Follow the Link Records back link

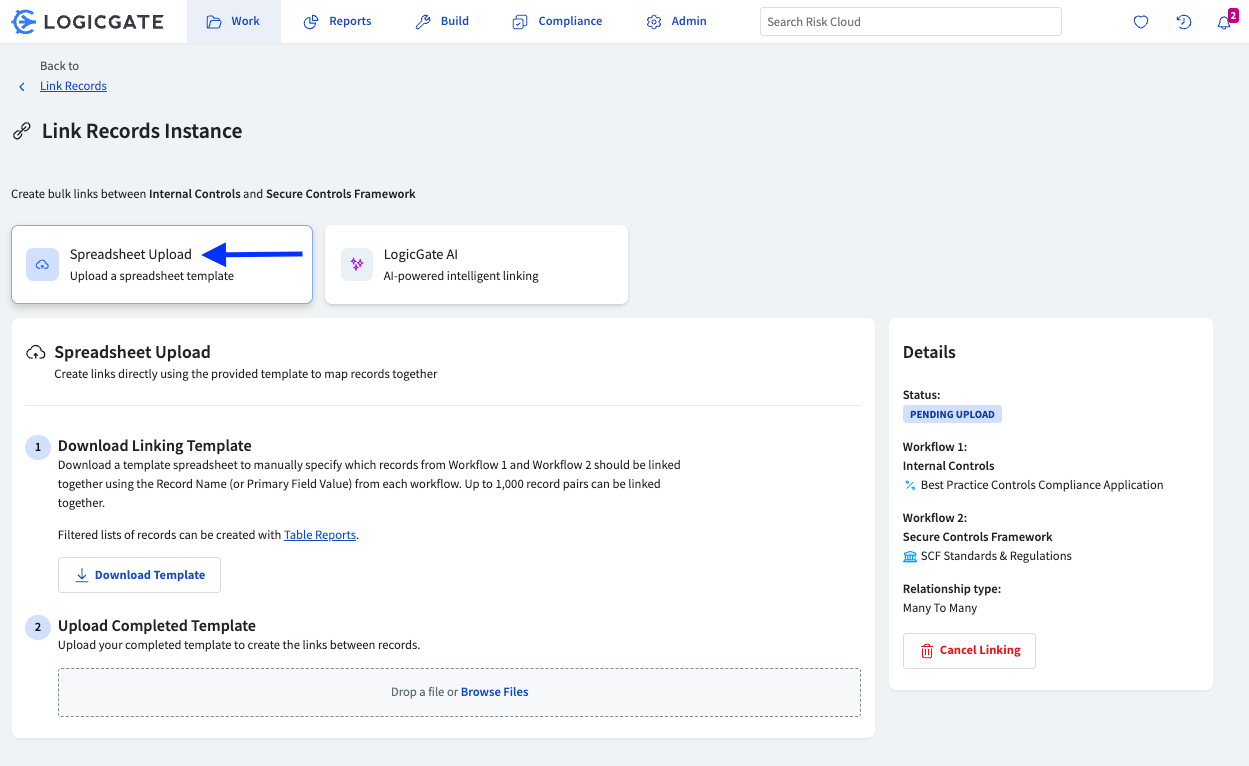[73, 86]
